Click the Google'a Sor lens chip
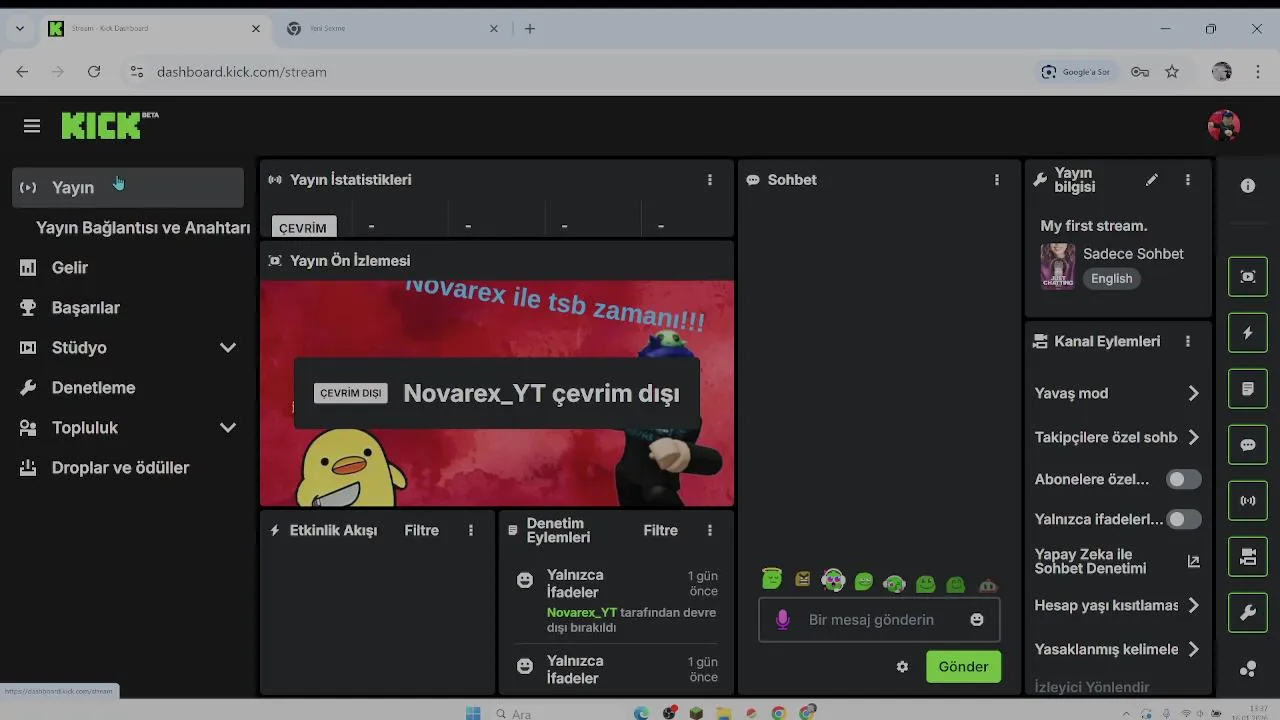 coord(1076,72)
